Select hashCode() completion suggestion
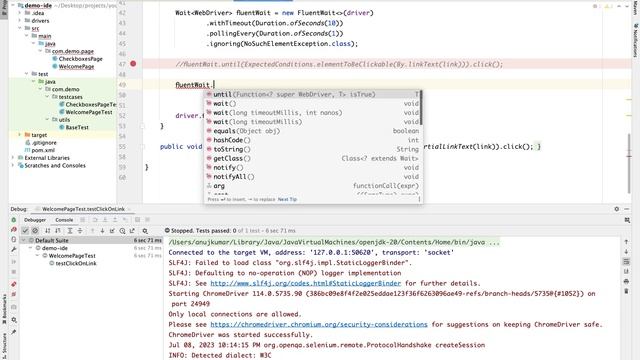 pyautogui.click(x=313, y=140)
